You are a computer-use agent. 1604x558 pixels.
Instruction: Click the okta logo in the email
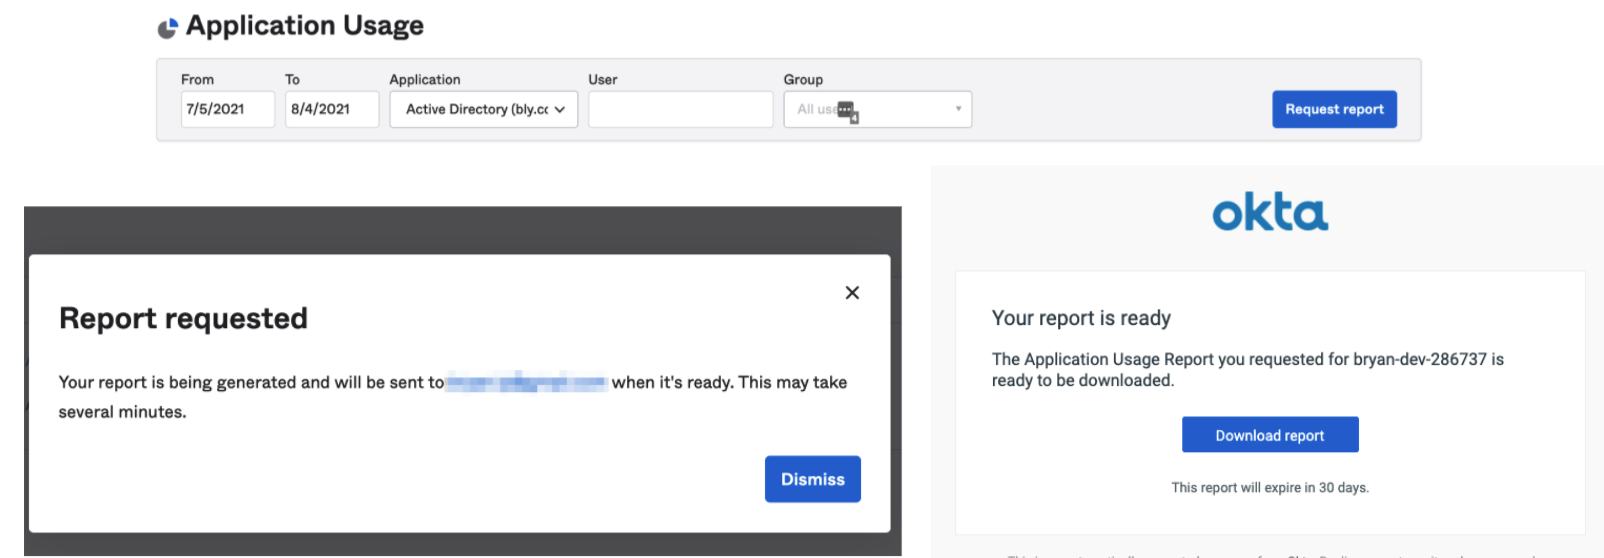tap(1269, 213)
